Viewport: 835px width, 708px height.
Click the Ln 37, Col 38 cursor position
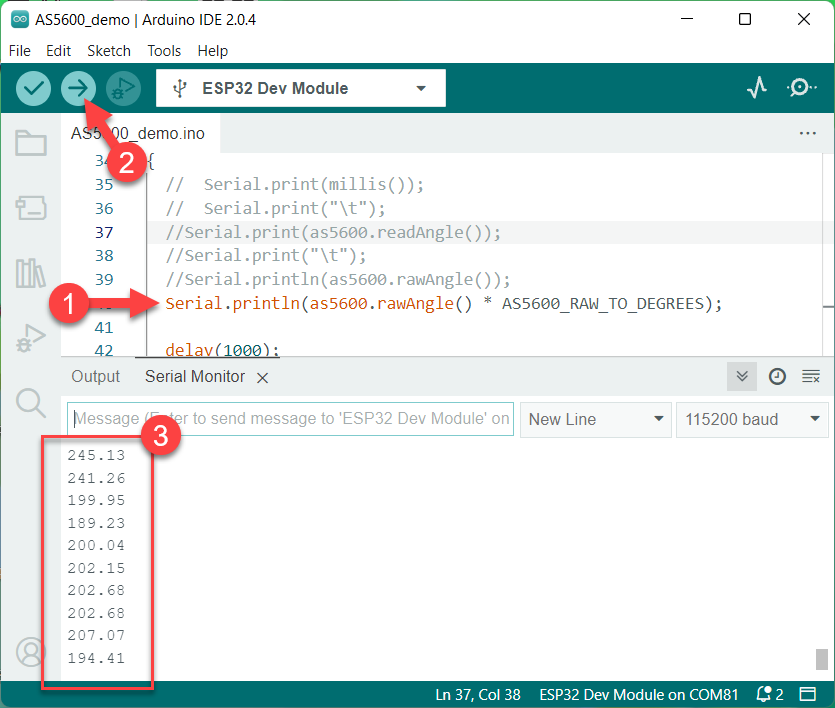pos(478,695)
